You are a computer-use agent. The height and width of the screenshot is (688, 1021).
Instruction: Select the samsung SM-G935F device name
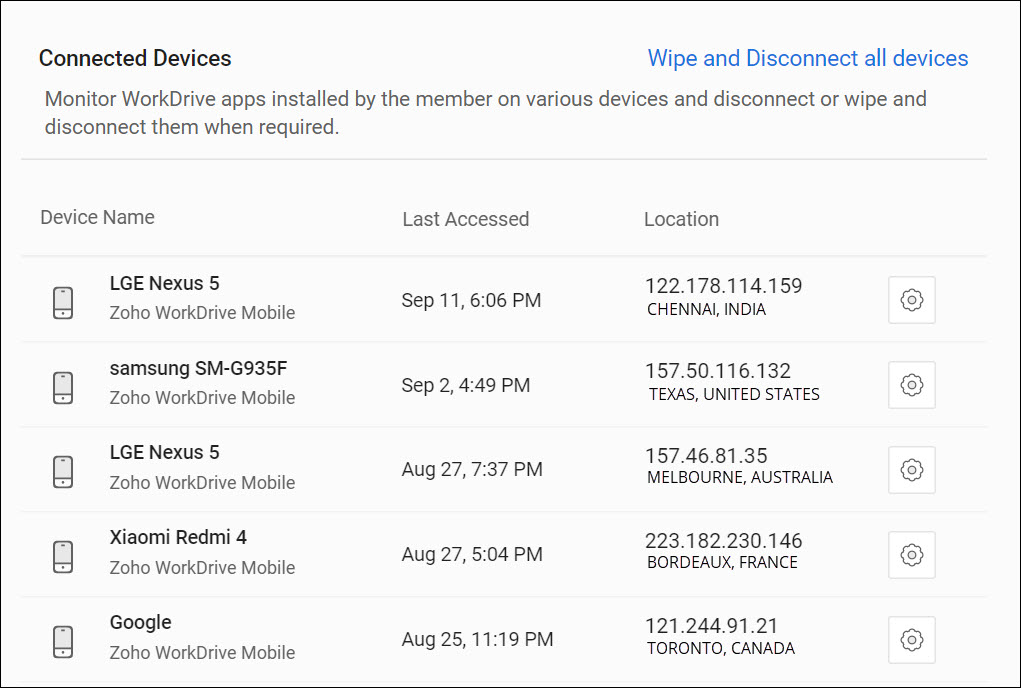198,368
